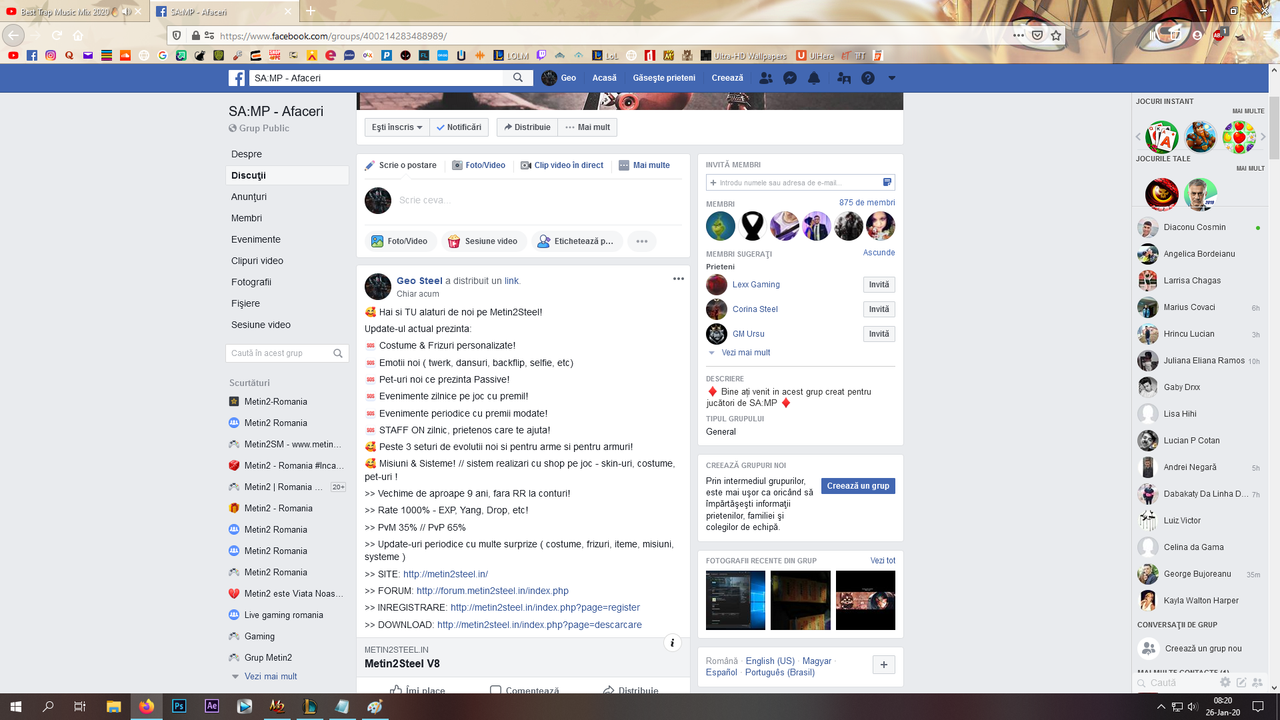Click the Distribuie group button
The image size is (1280, 720).
(526, 127)
